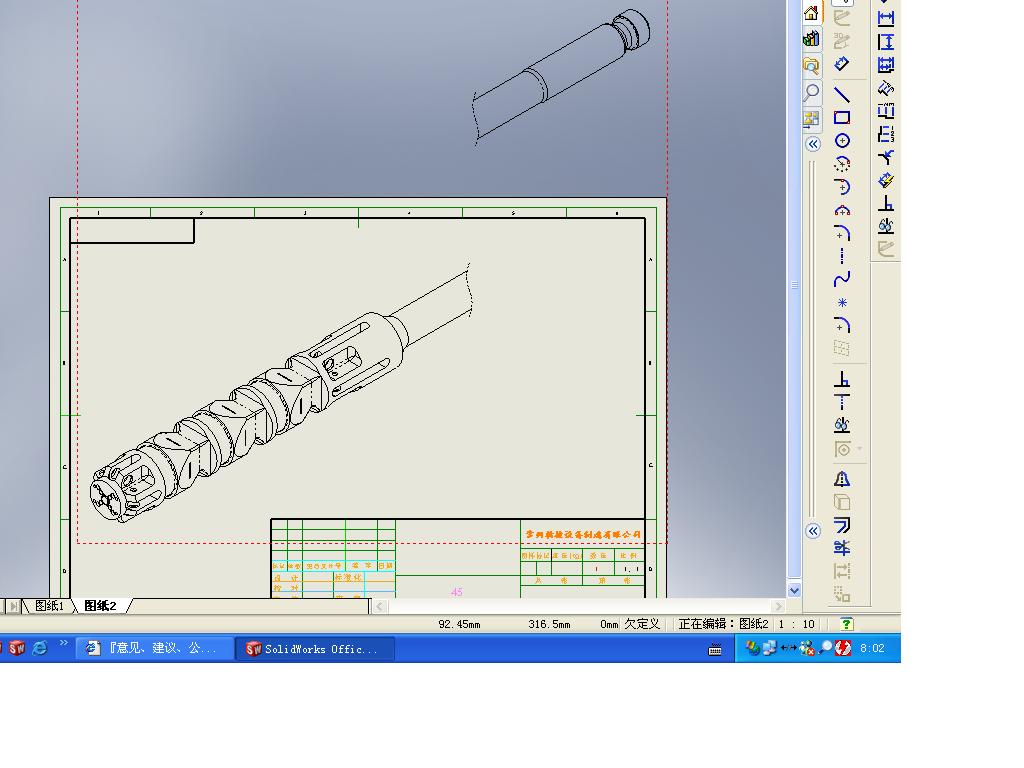The image size is (1024, 768).
Task: Click the 欠定义 status text
Action: (641, 624)
